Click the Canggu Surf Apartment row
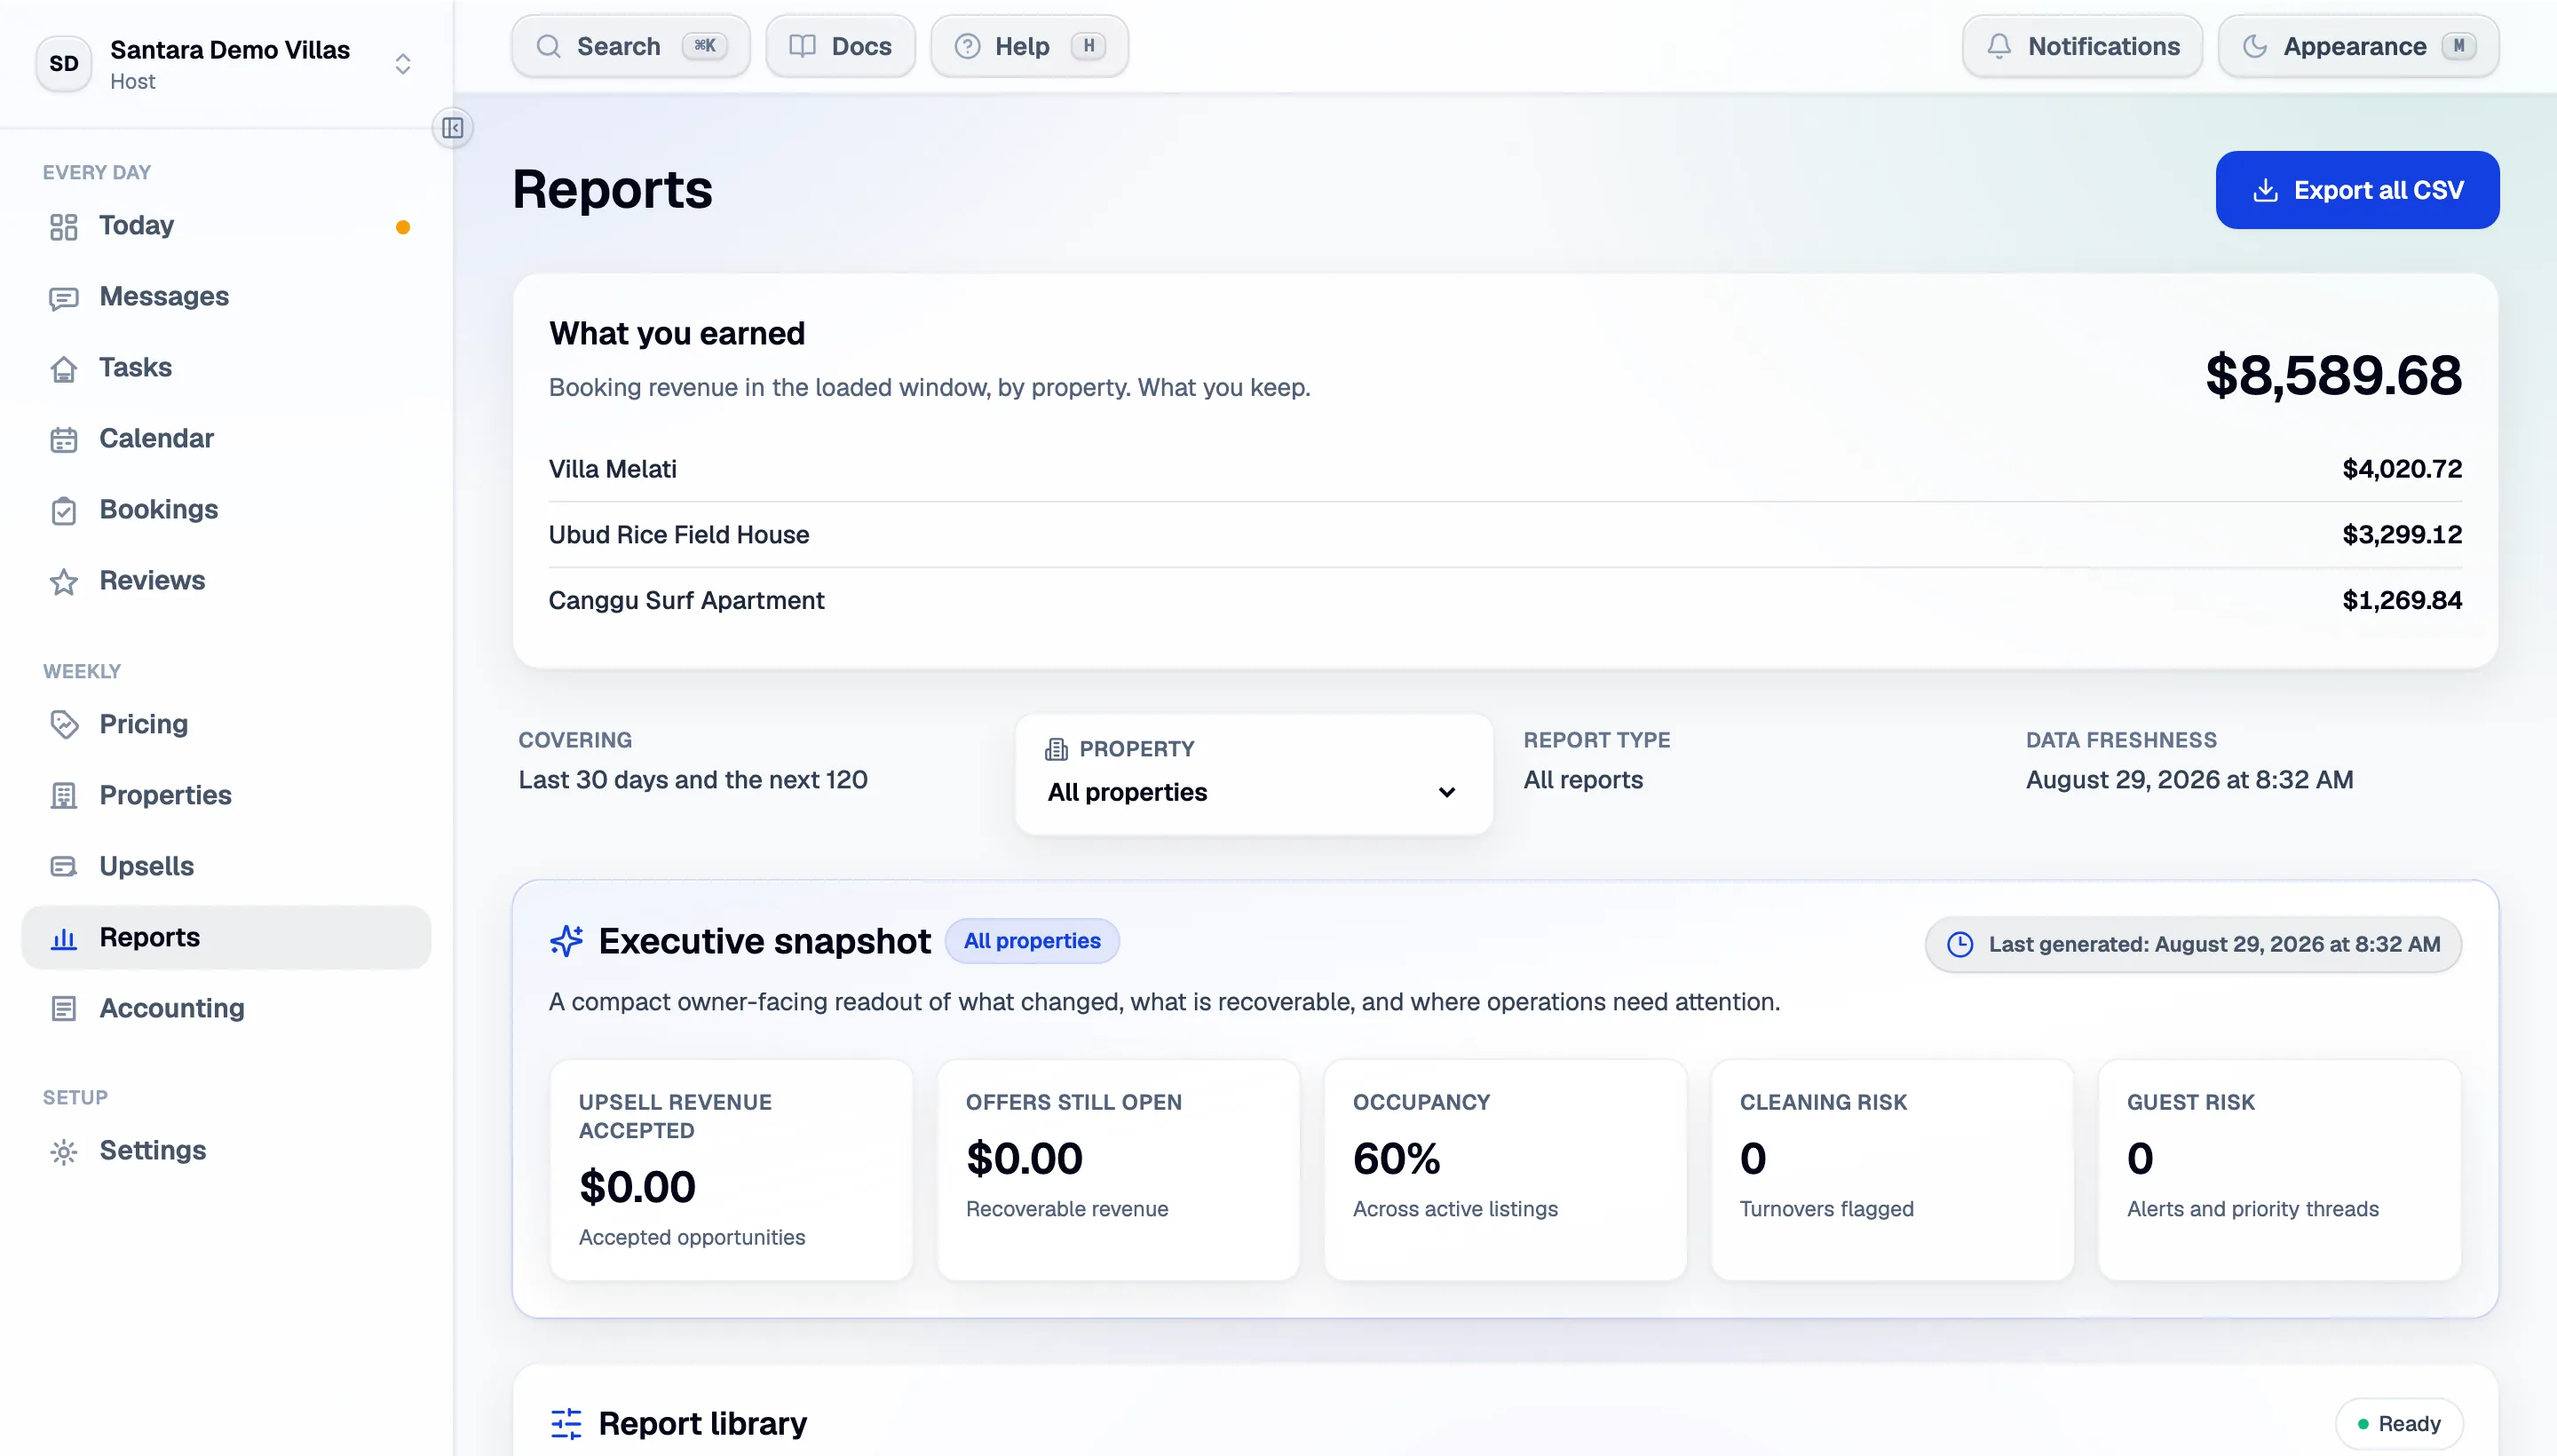The height and width of the screenshot is (1456, 2557). coord(1505,600)
